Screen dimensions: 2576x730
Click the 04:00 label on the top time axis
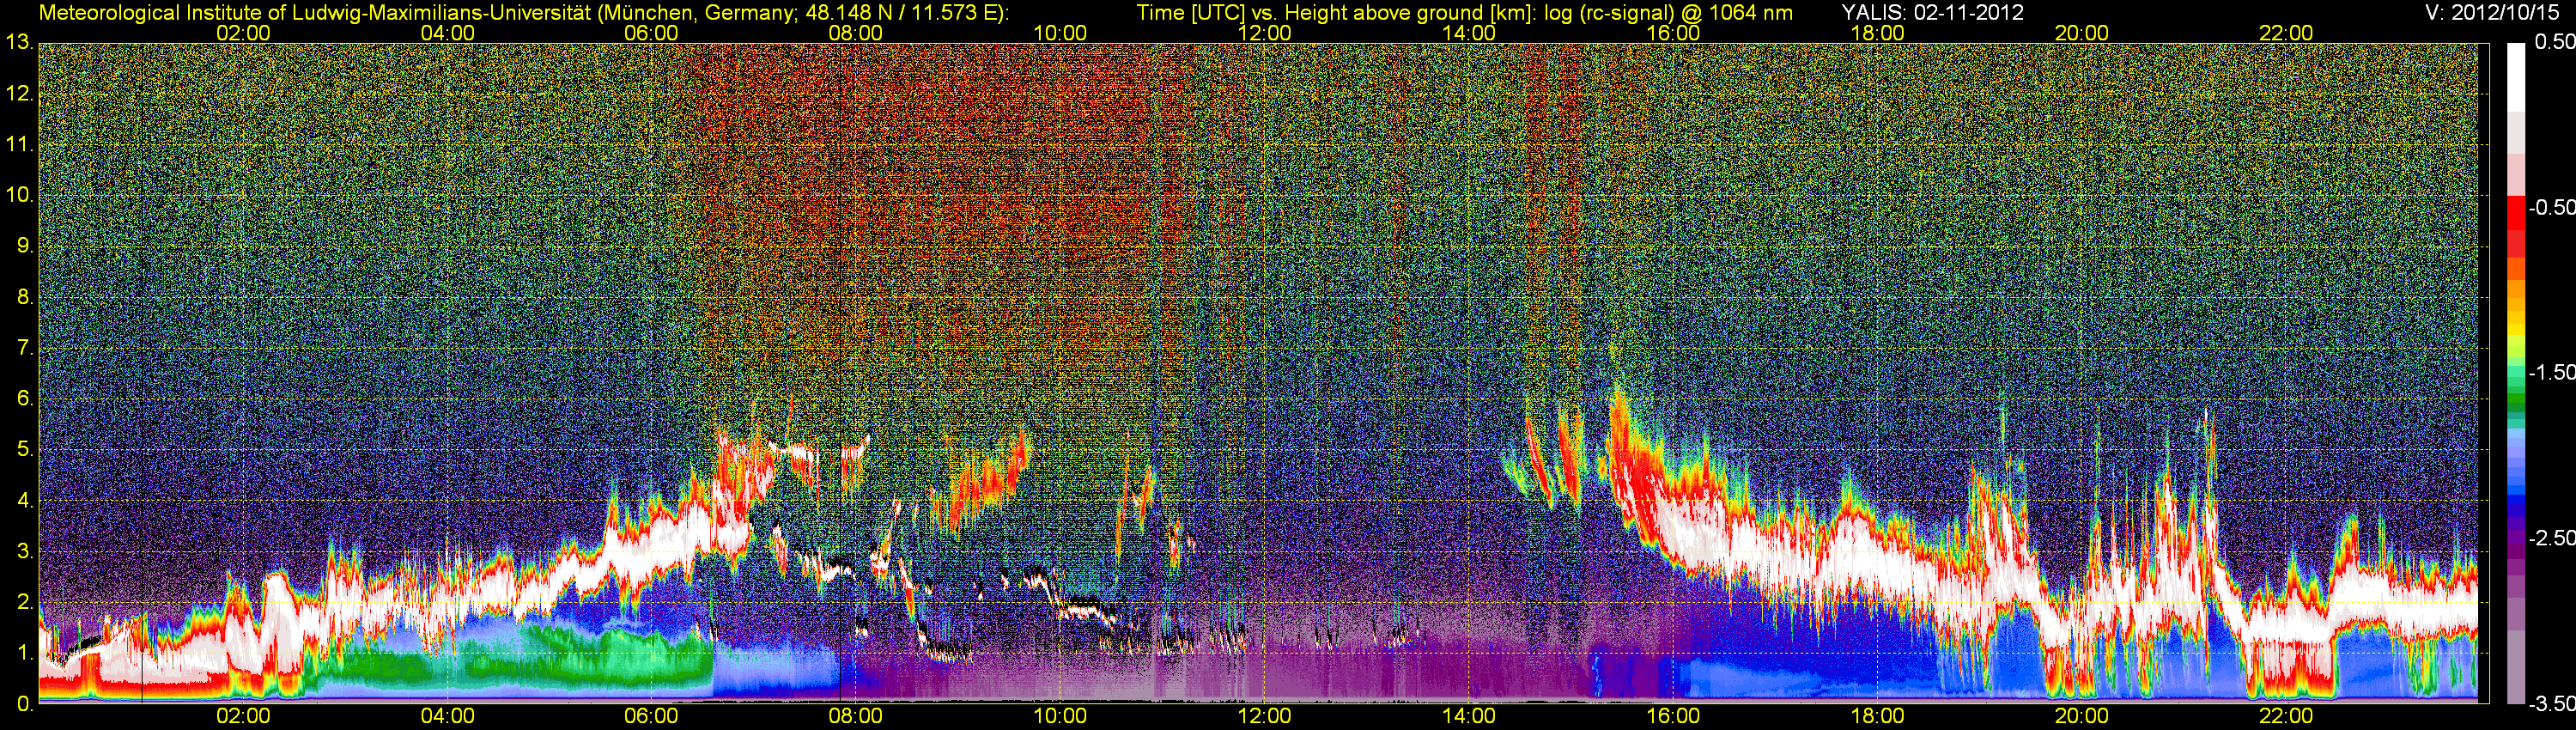tap(447, 33)
